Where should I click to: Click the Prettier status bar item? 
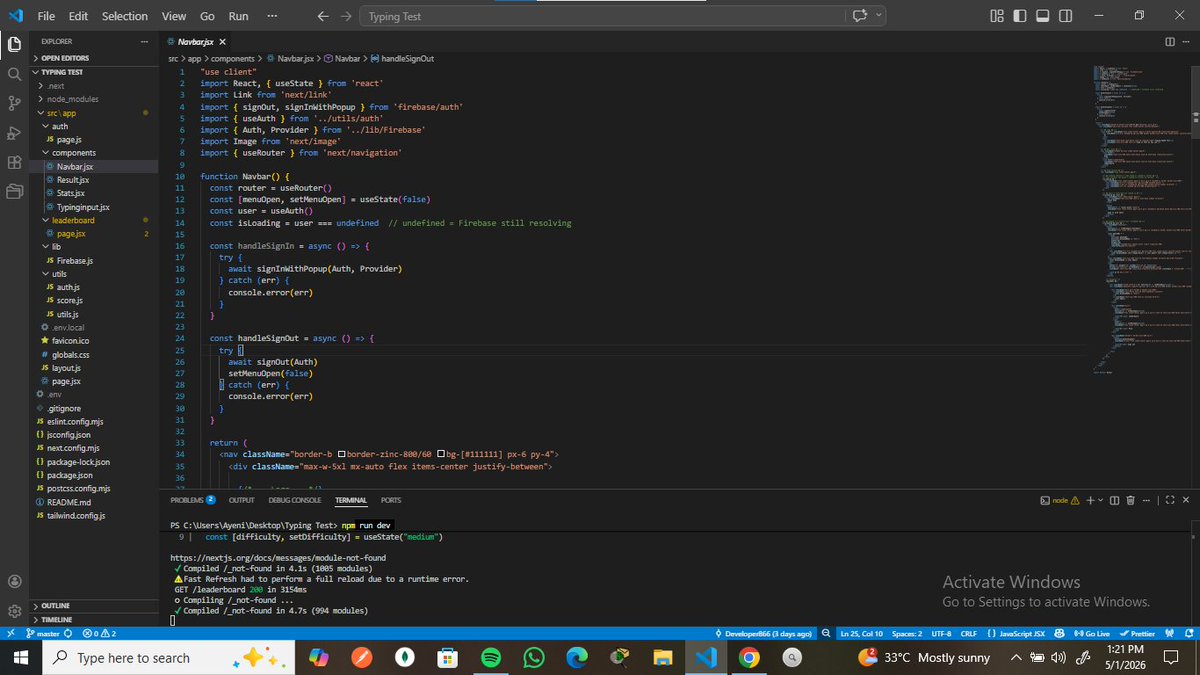click(1137, 633)
